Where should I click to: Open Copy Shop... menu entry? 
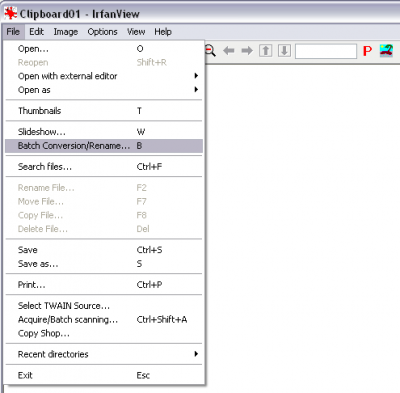coord(104,333)
